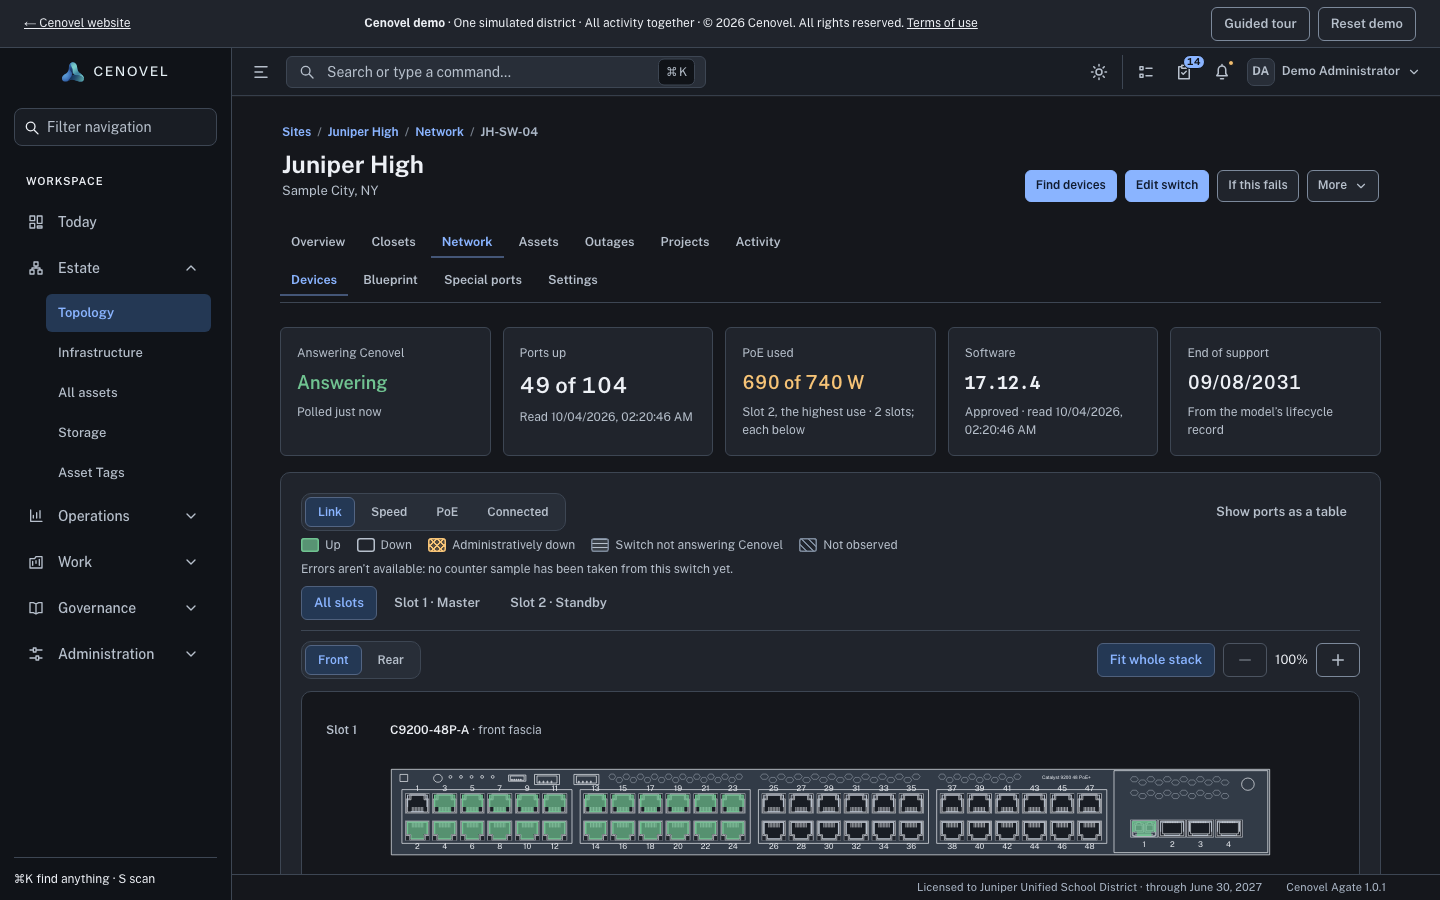The width and height of the screenshot is (1440, 900).
Task: Click the Find devices button
Action: click(1071, 186)
